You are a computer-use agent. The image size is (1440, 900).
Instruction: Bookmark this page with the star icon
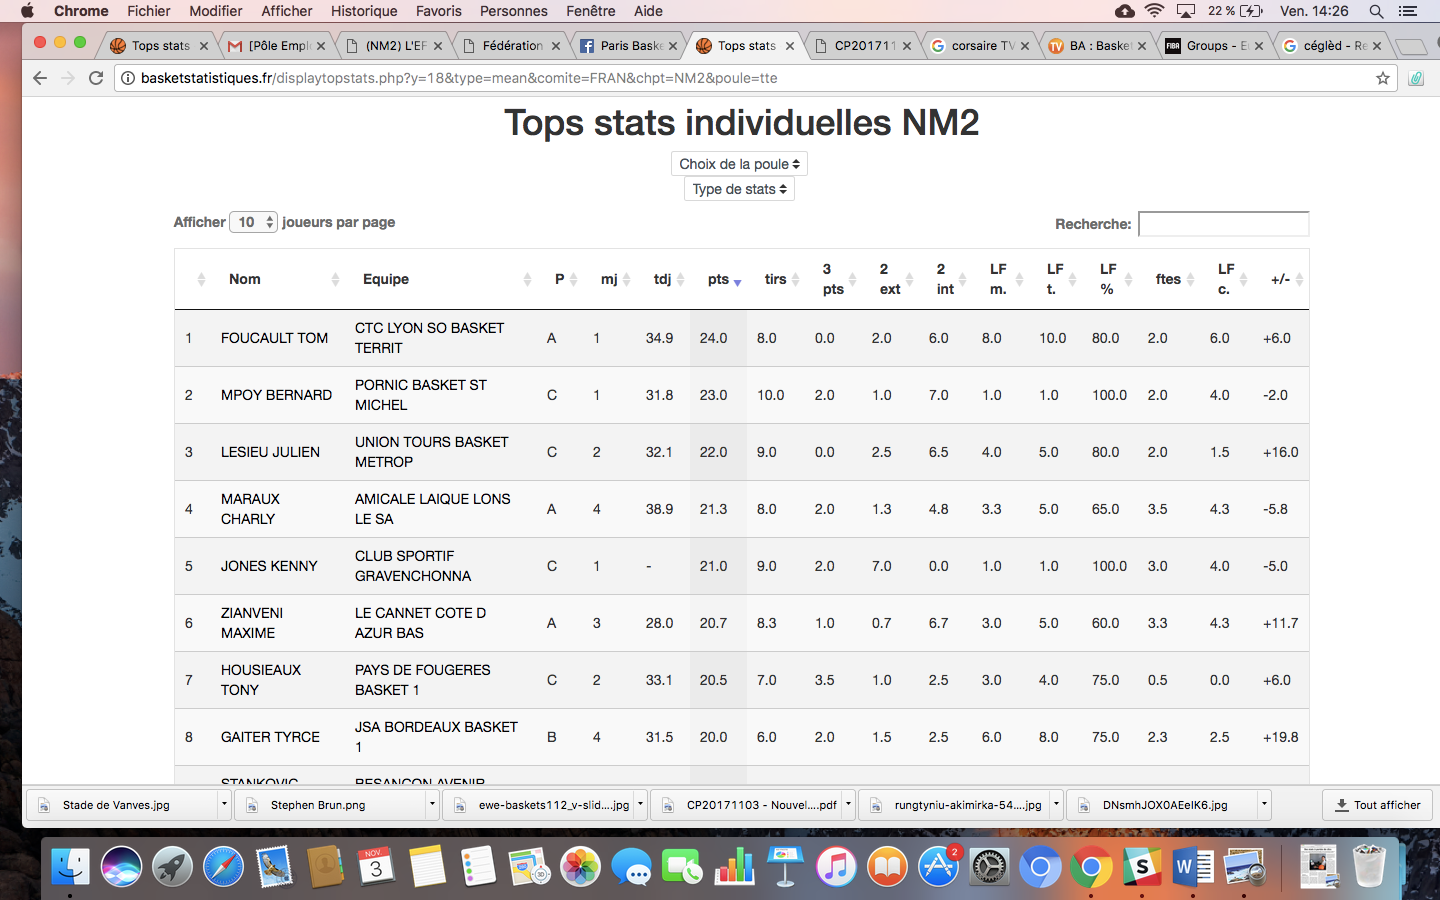point(1383,78)
